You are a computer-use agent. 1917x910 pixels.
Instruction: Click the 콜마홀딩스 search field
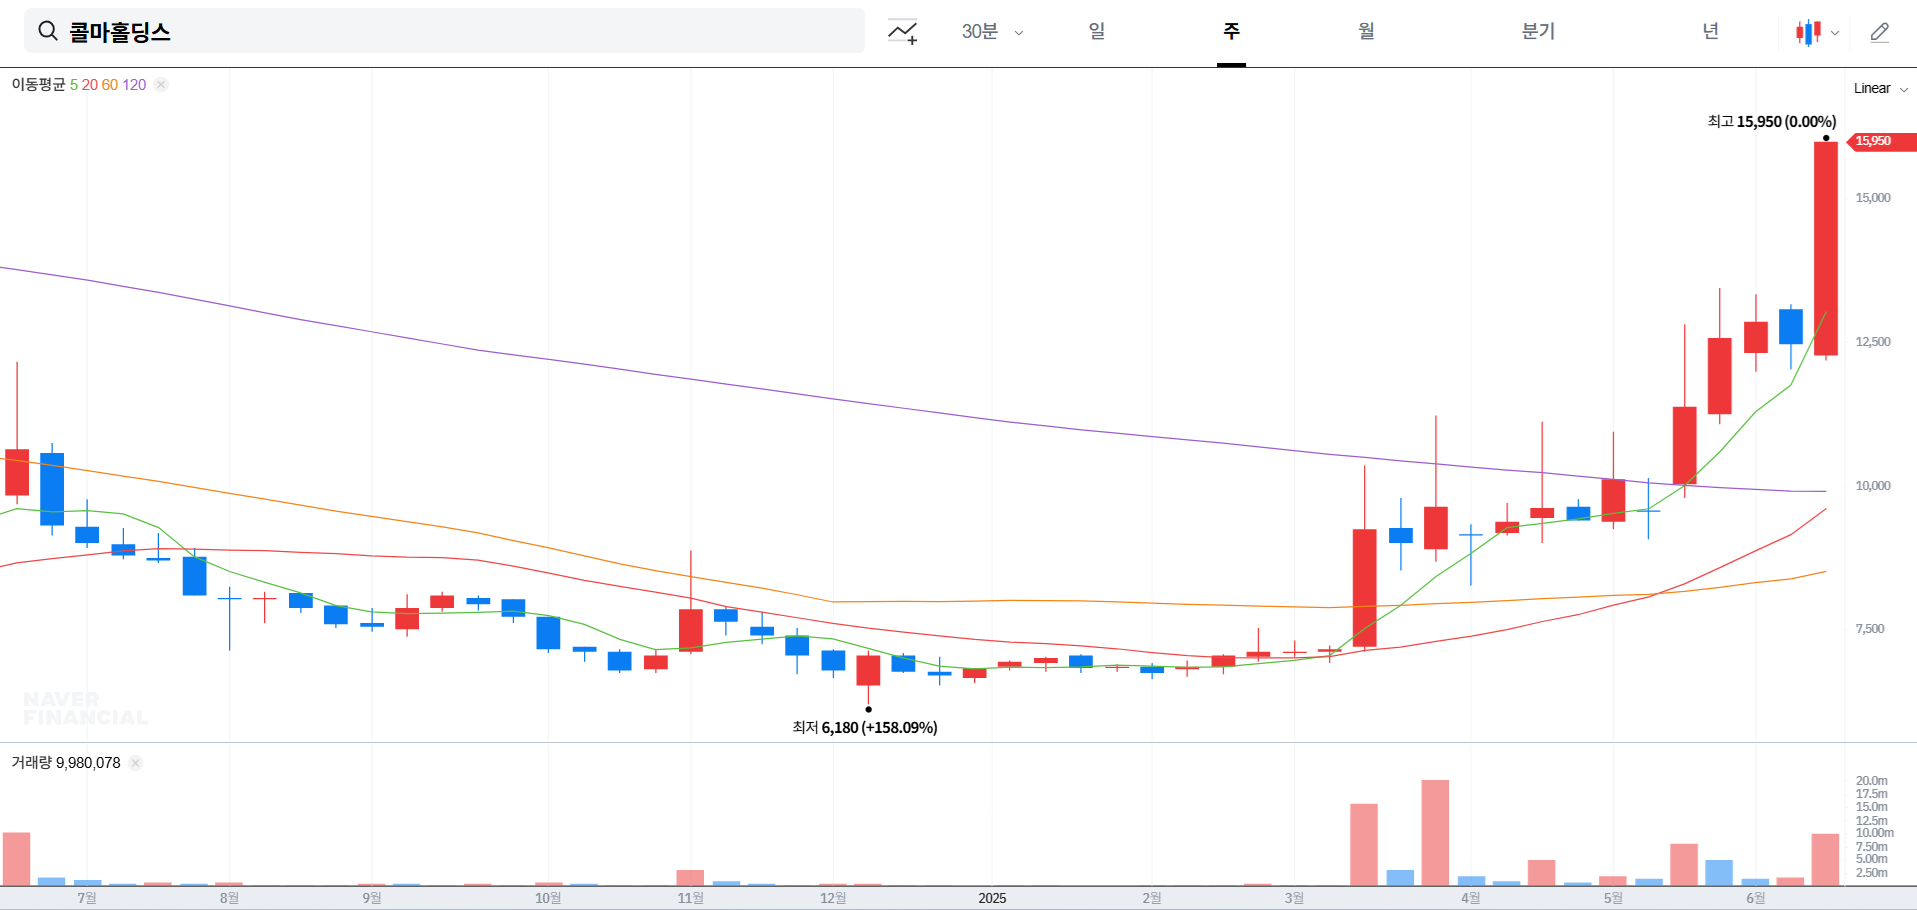444,31
